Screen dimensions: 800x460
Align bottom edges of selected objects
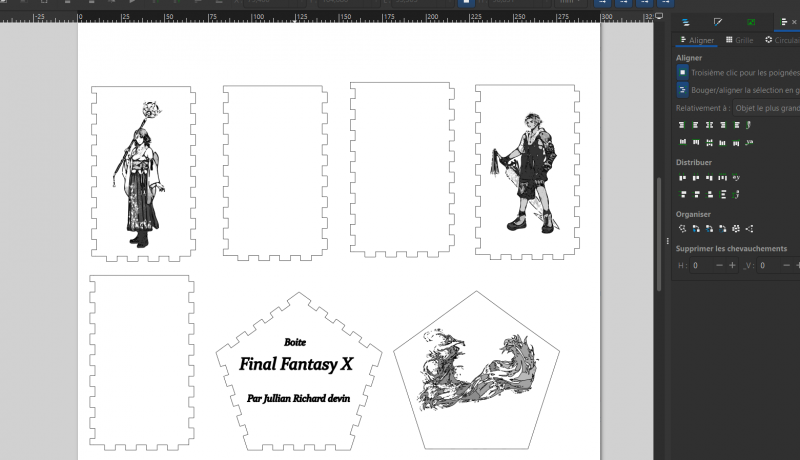tap(722, 142)
